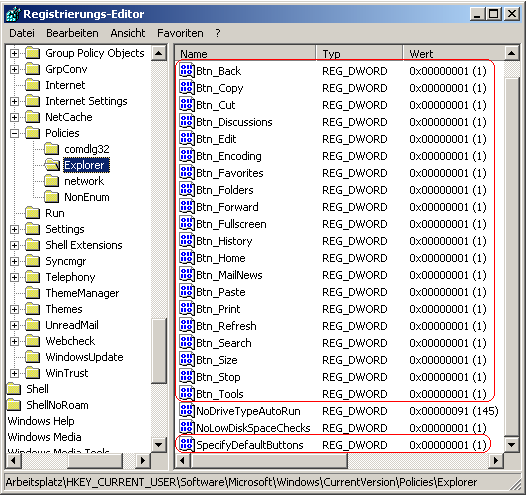Expand the Internet Settings key
The width and height of the screenshot is (528, 496).
(x=14, y=101)
